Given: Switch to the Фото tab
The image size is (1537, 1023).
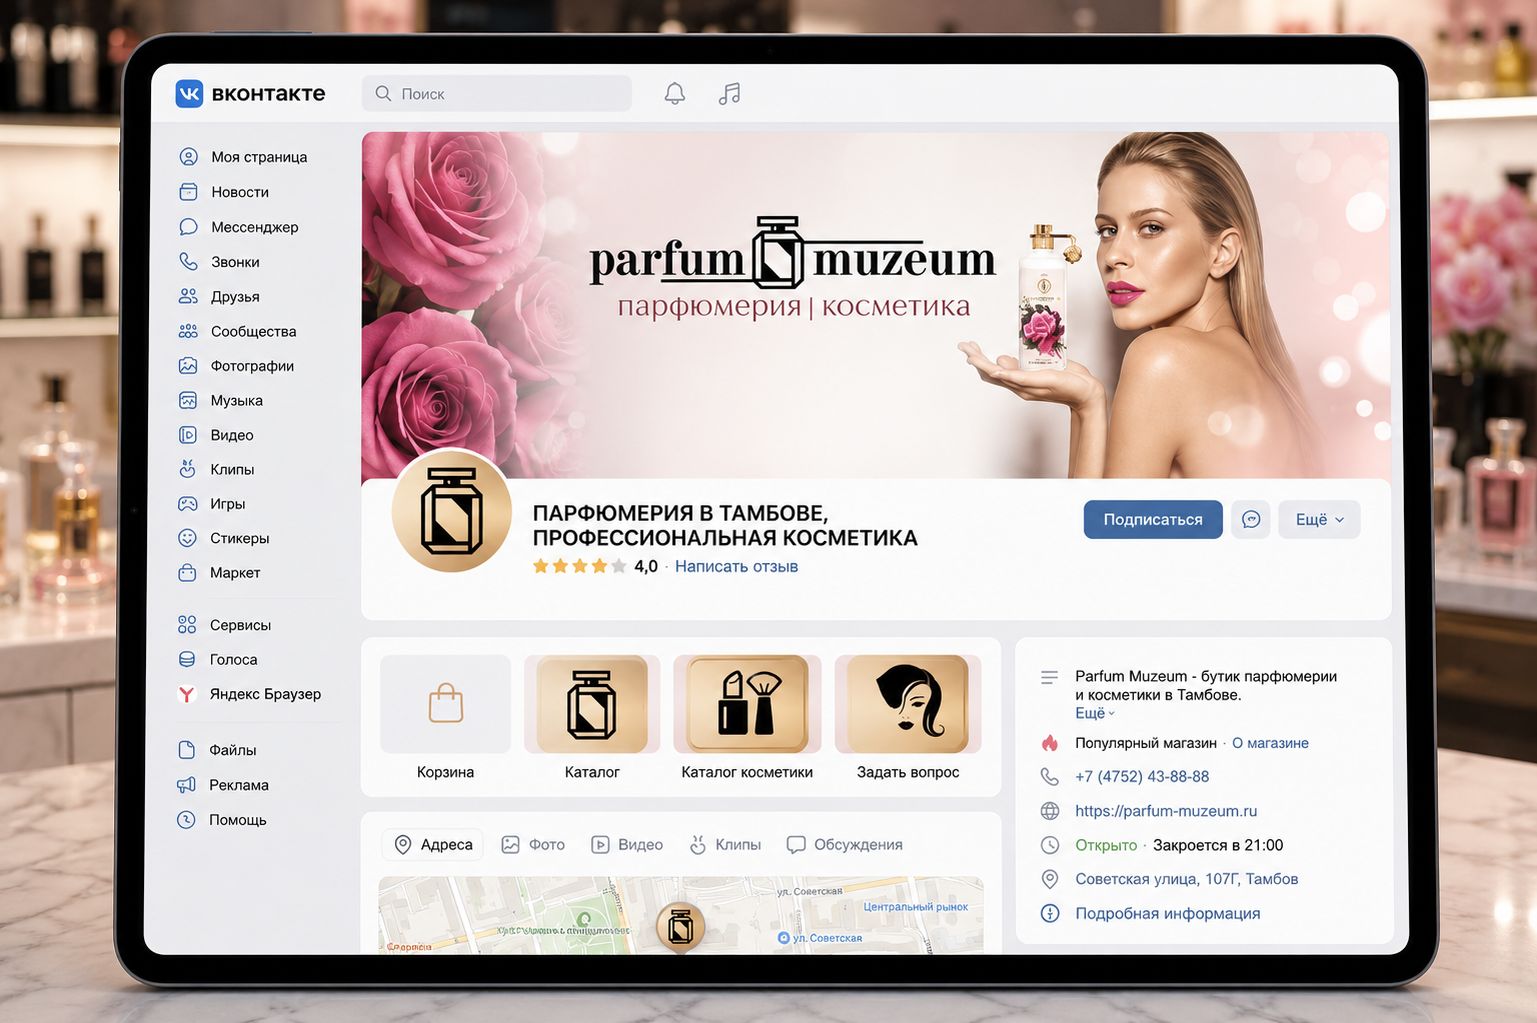Looking at the screenshot, I should [x=533, y=845].
